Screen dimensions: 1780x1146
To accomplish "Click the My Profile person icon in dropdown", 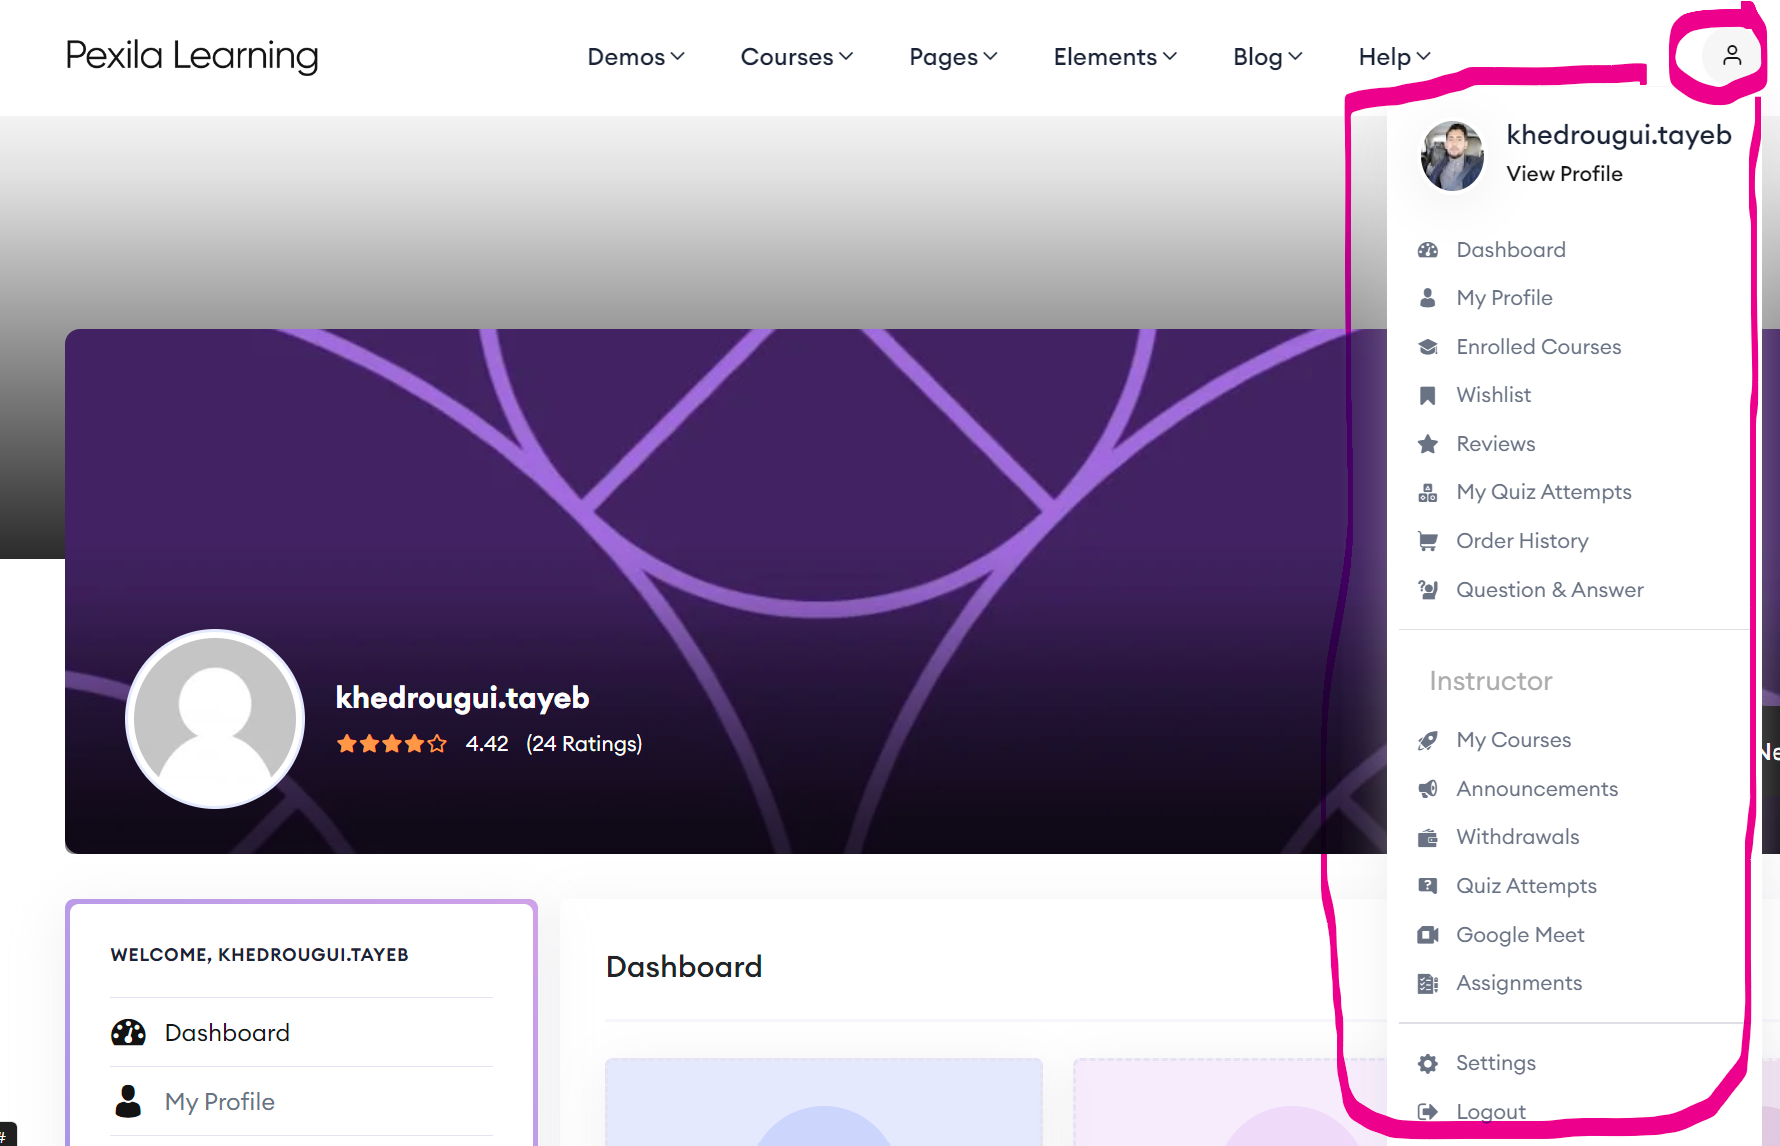I will pos(1428,298).
